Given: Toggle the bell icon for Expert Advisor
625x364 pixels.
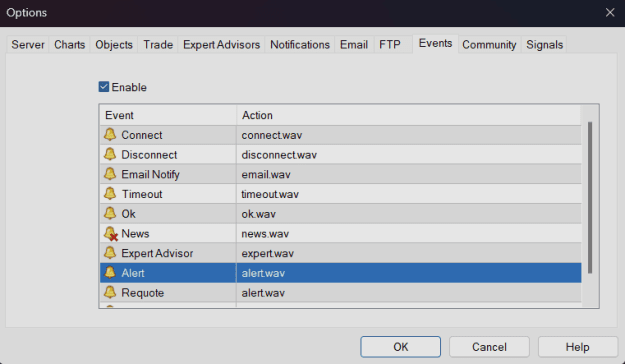Looking at the screenshot, I should 110,253.
